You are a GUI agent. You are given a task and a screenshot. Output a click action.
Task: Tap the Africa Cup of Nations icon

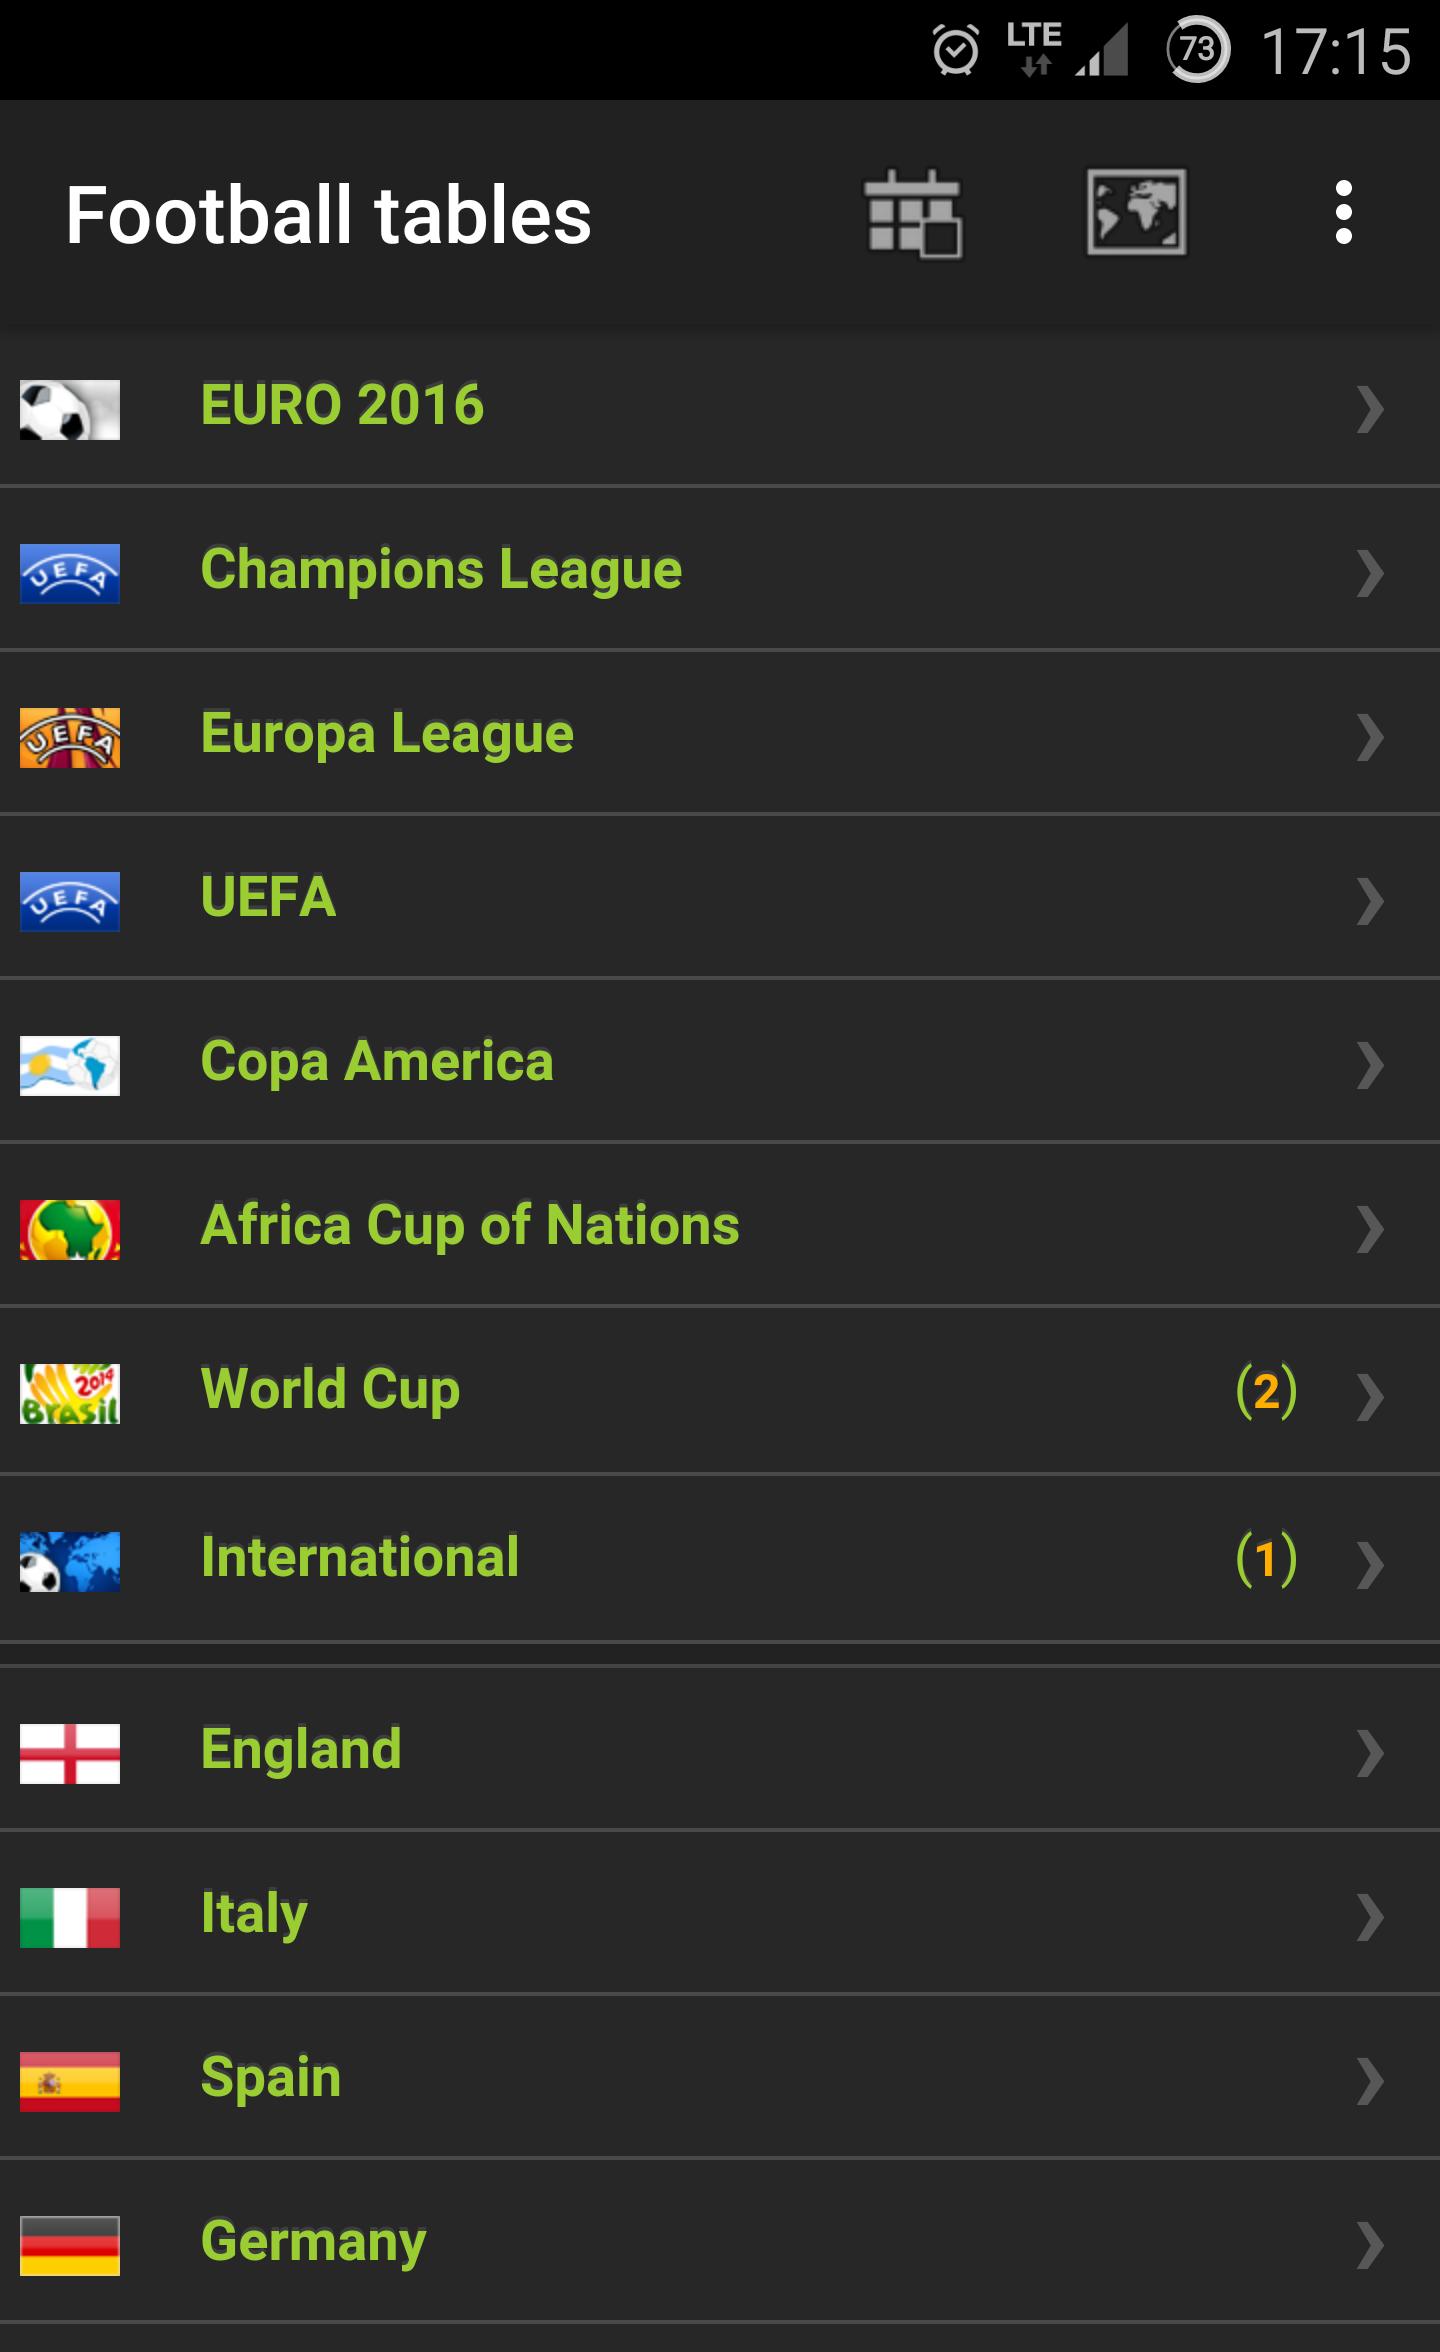(70, 1230)
